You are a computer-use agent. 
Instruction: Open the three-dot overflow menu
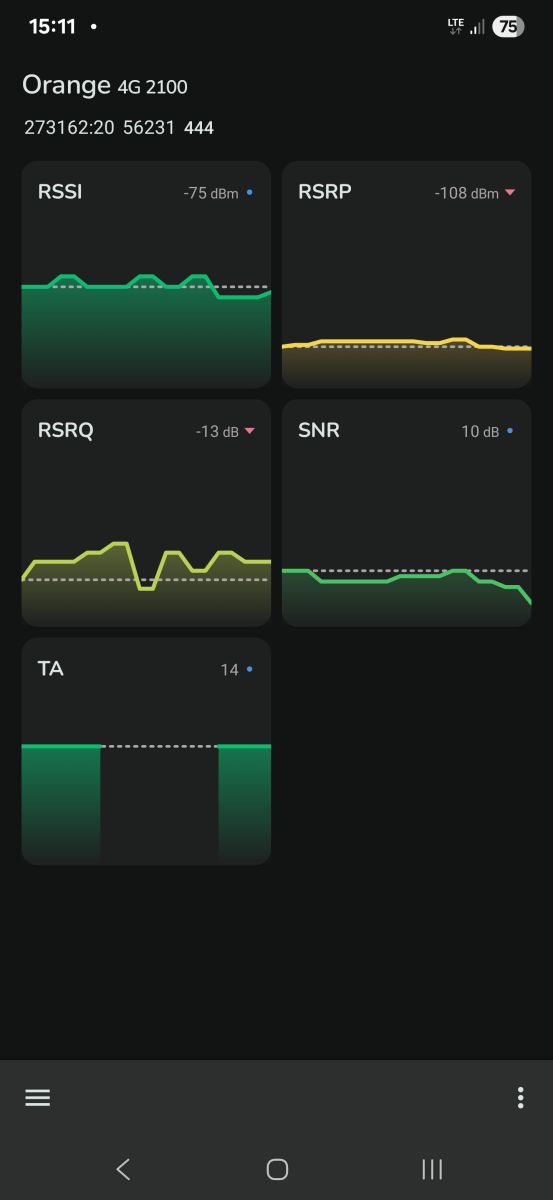[520, 1097]
